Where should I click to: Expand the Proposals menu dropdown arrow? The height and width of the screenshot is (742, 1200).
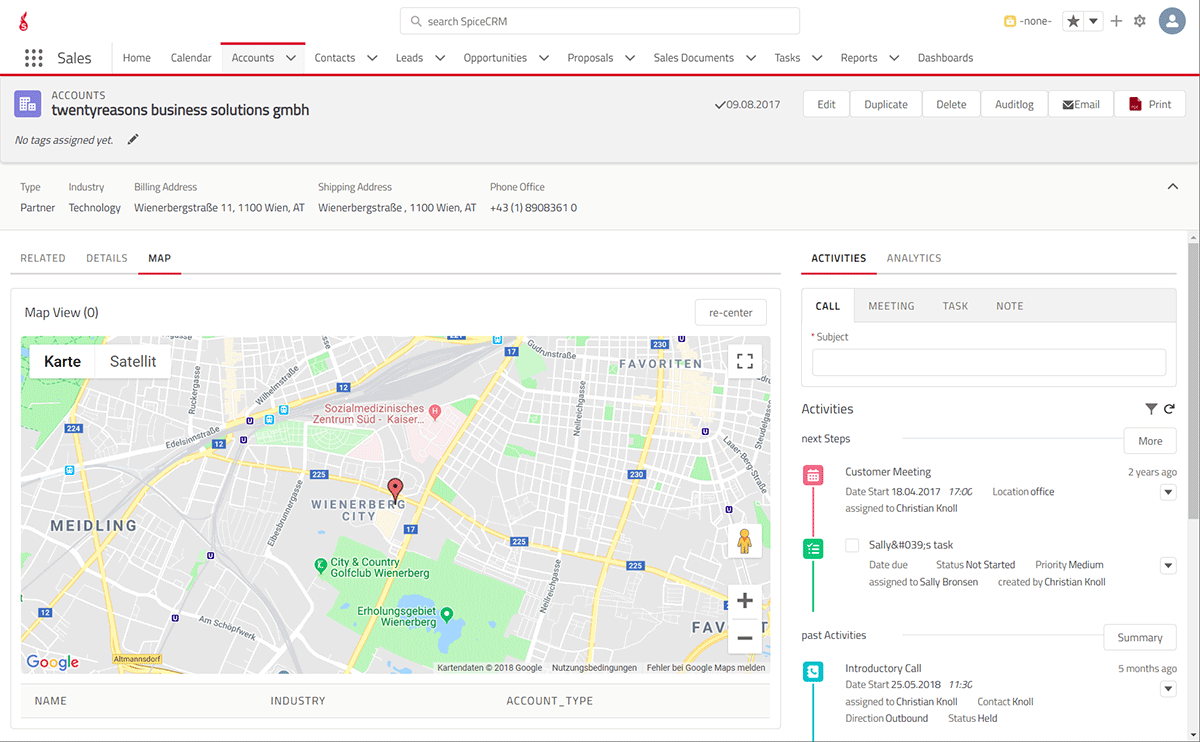pyautogui.click(x=630, y=58)
